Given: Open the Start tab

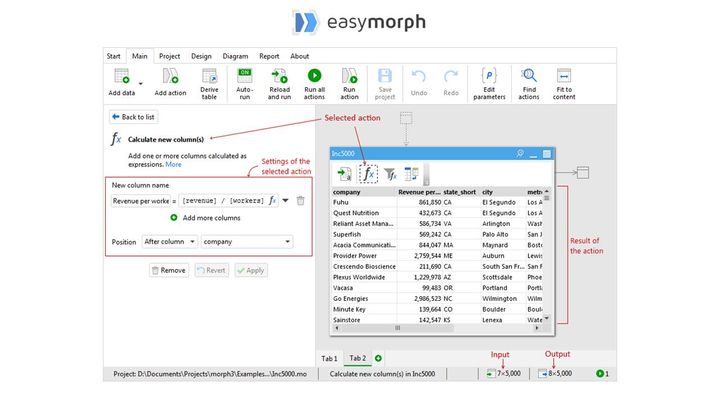Looking at the screenshot, I should point(113,56).
